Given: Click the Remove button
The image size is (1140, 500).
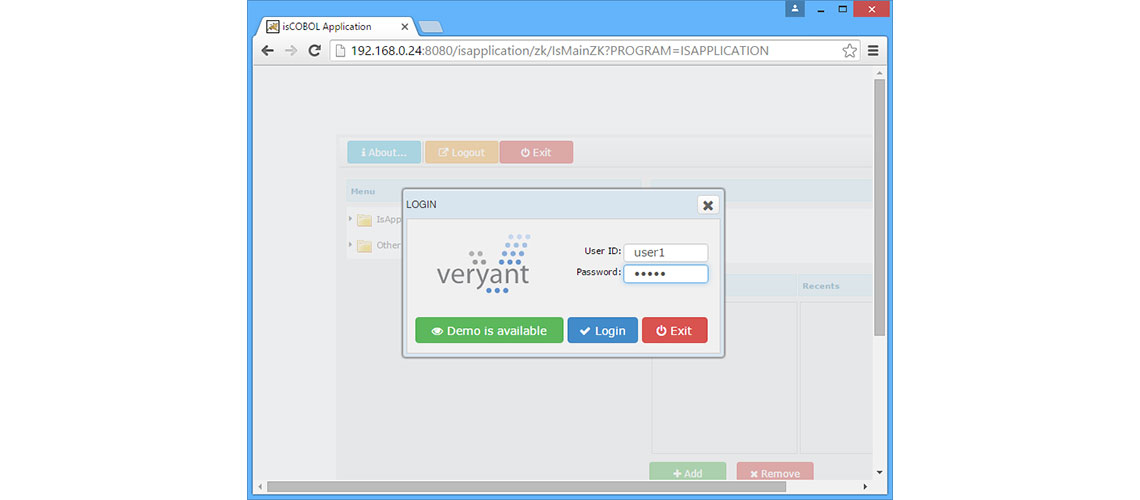Looking at the screenshot, I should (x=775, y=472).
